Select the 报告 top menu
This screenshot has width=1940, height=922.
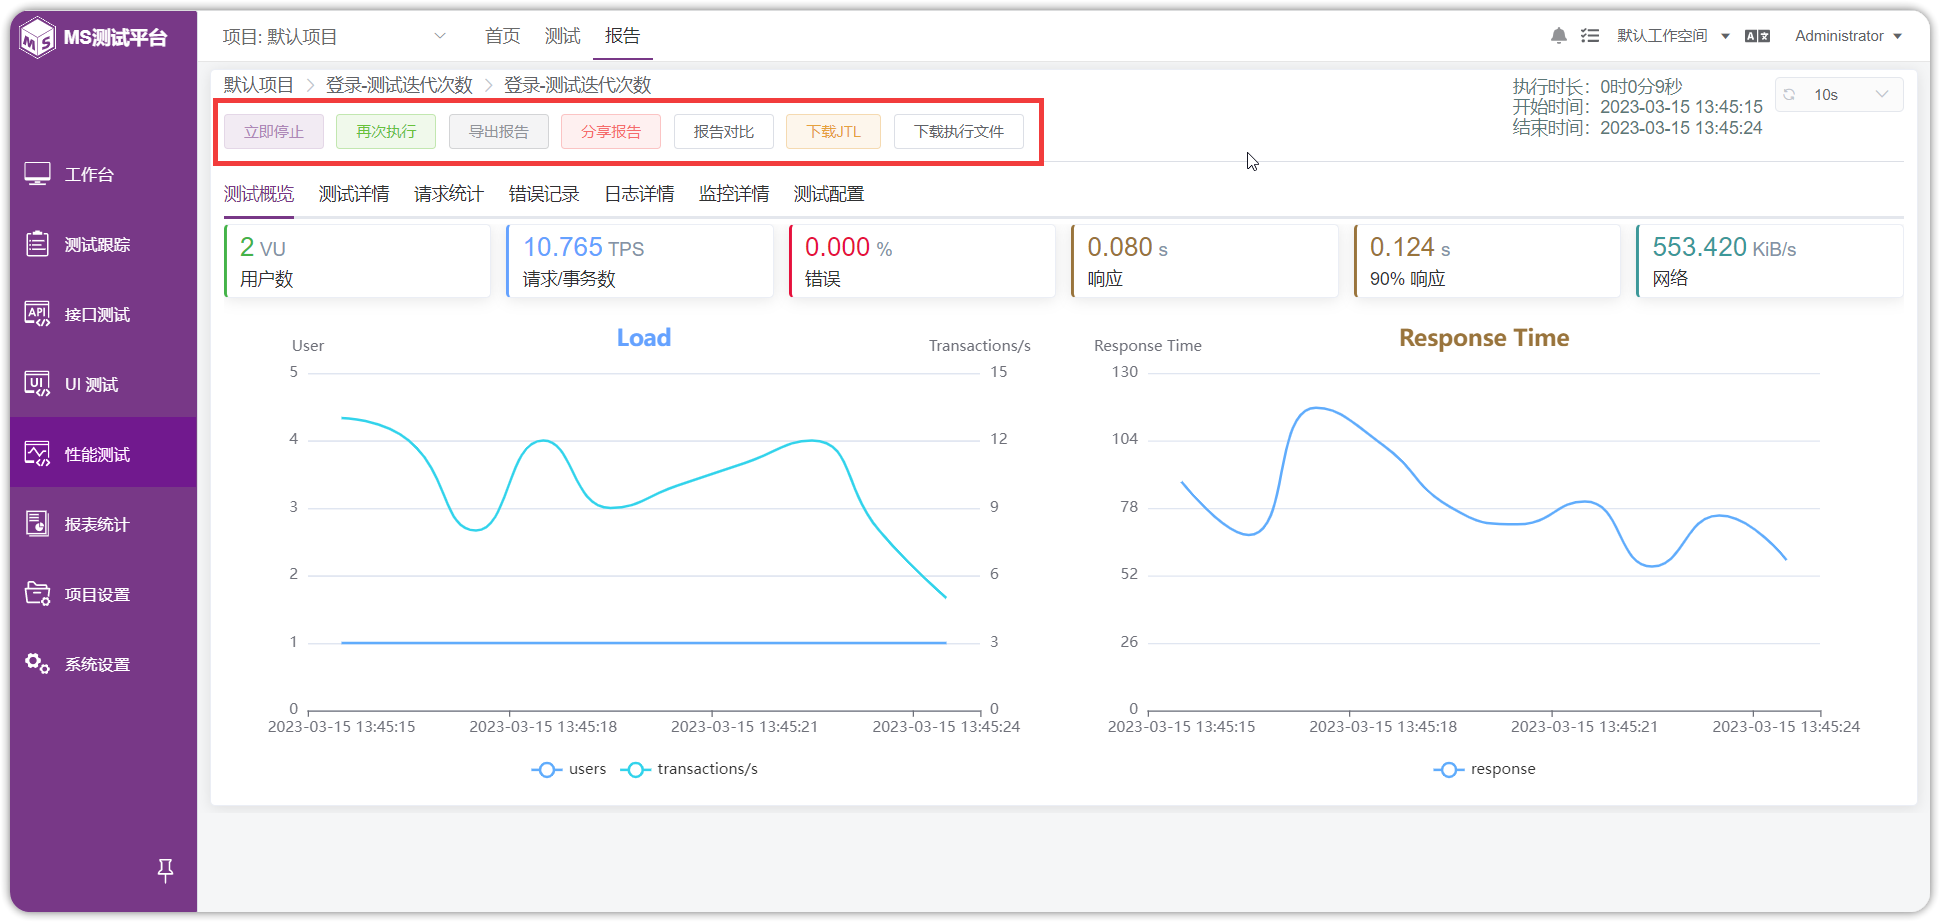[x=622, y=37]
